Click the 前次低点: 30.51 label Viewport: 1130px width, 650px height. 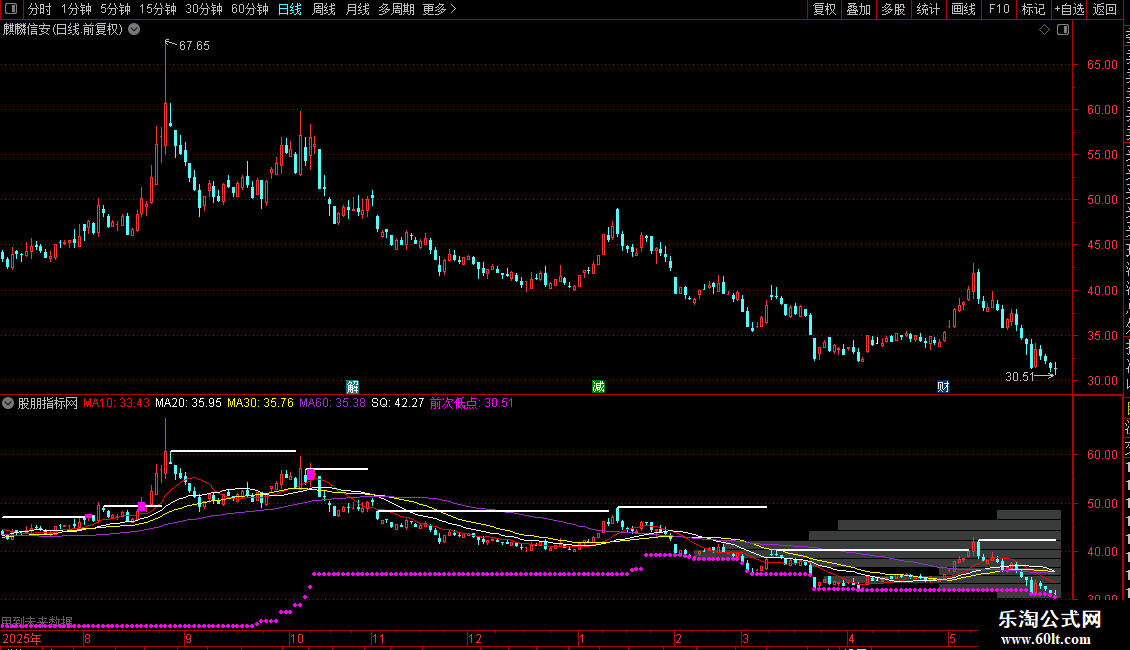click(x=472, y=403)
